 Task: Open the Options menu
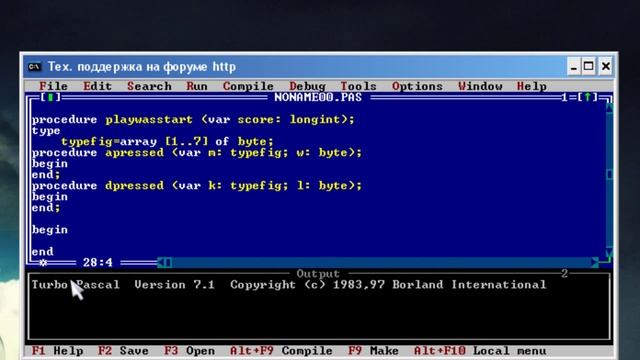417,86
